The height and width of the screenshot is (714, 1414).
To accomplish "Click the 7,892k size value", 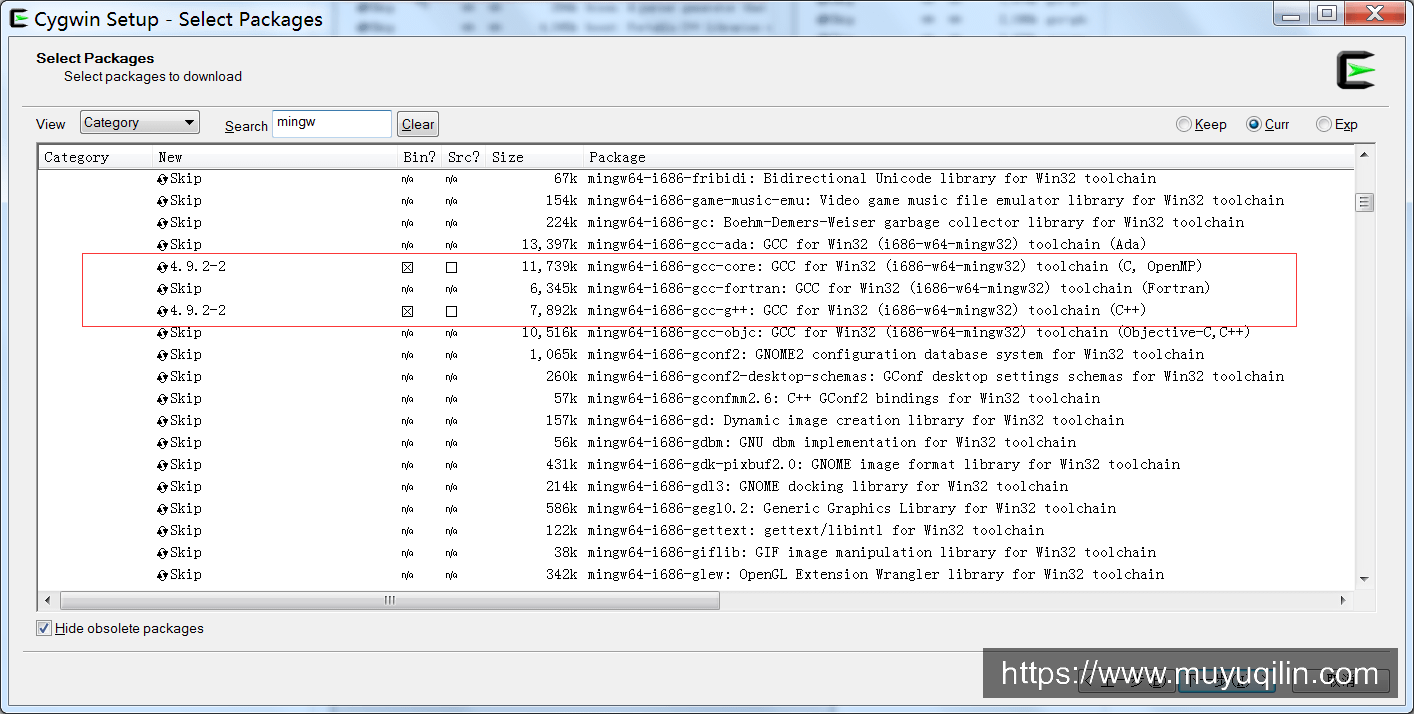I will (553, 311).
